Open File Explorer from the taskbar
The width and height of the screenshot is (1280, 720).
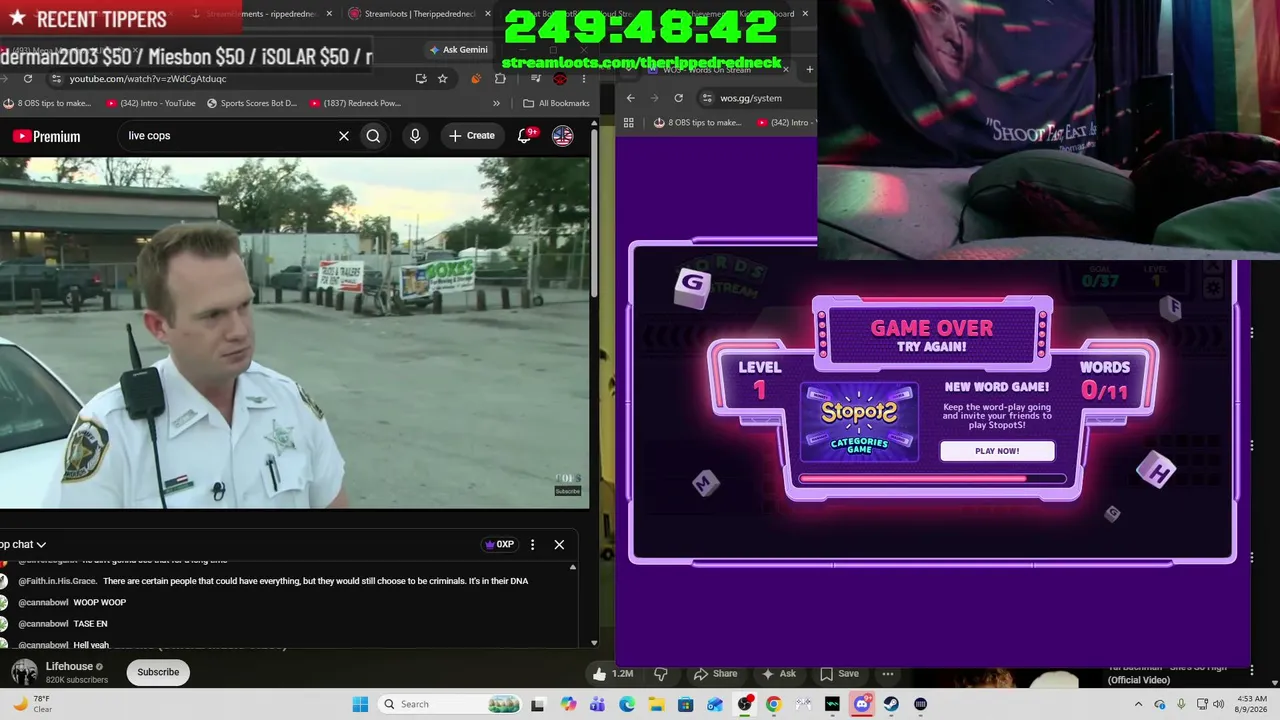656,704
